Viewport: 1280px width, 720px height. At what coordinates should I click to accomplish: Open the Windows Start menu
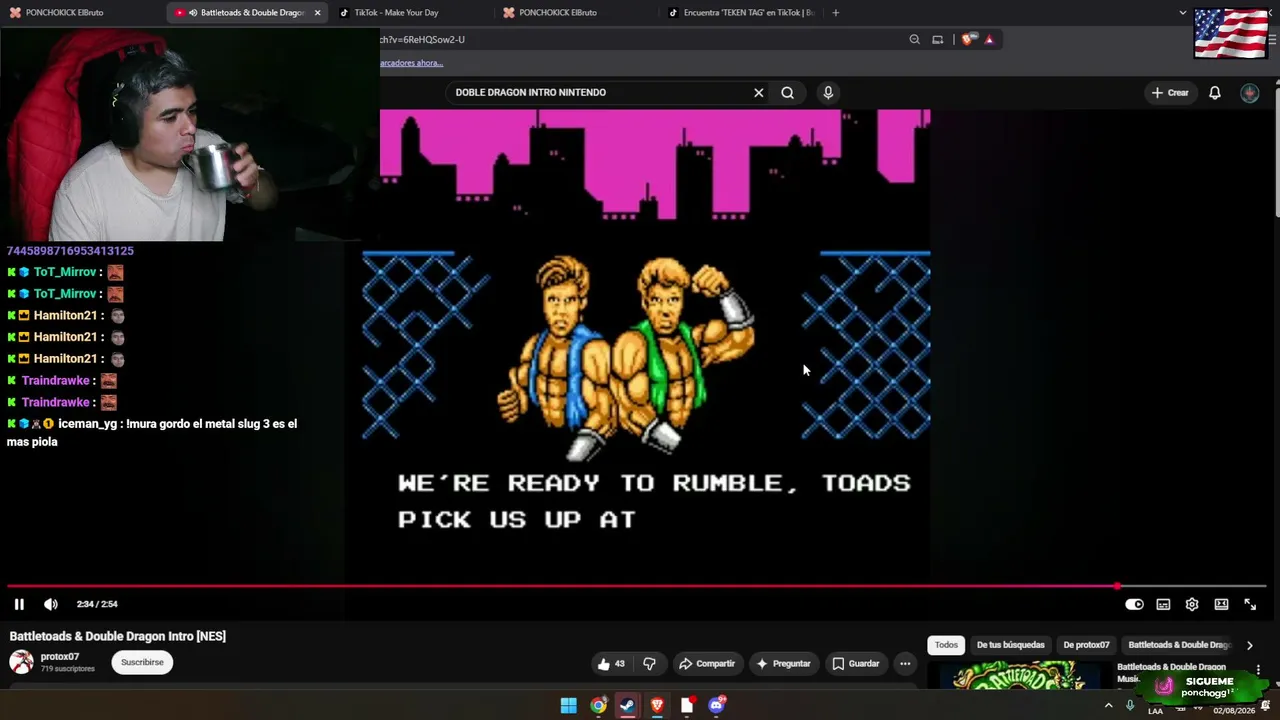568,706
